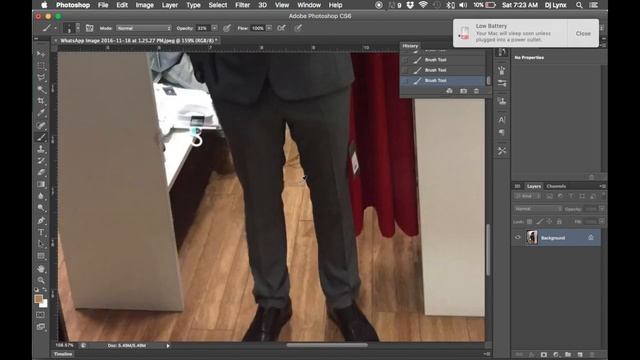Open the Brush Presets panel icon
This screenshot has width=640, height=360.
click(502, 83)
